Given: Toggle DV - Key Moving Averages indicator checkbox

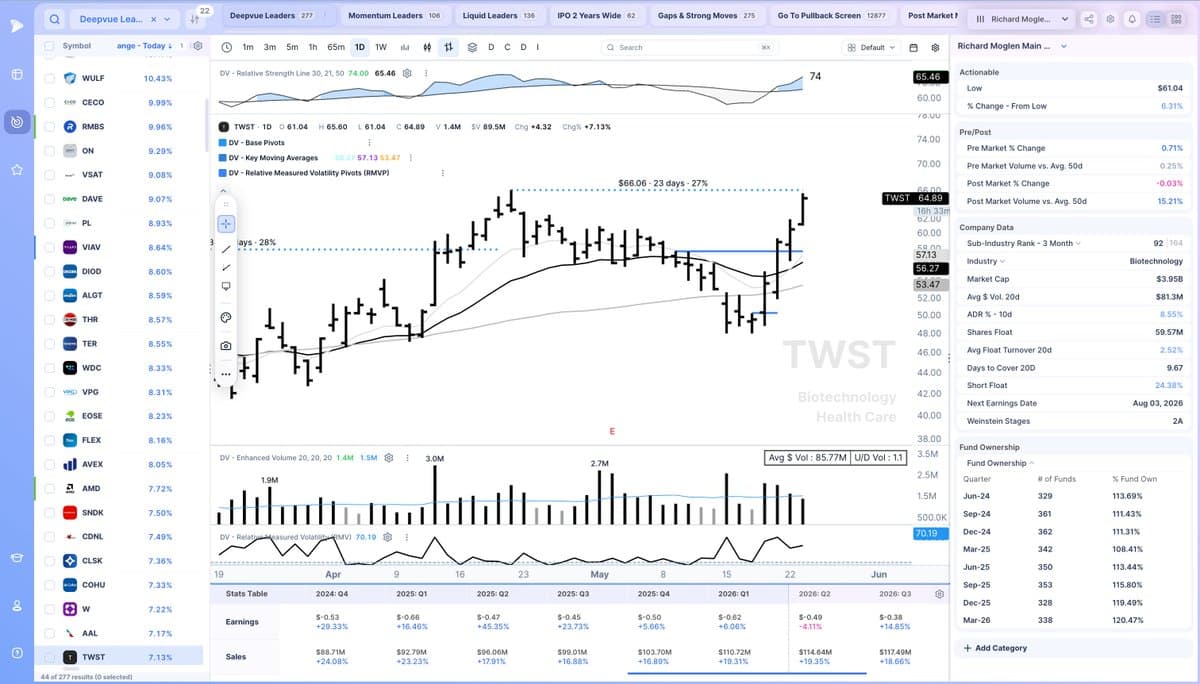Looking at the screenshot, I should [x=222, y=158].
